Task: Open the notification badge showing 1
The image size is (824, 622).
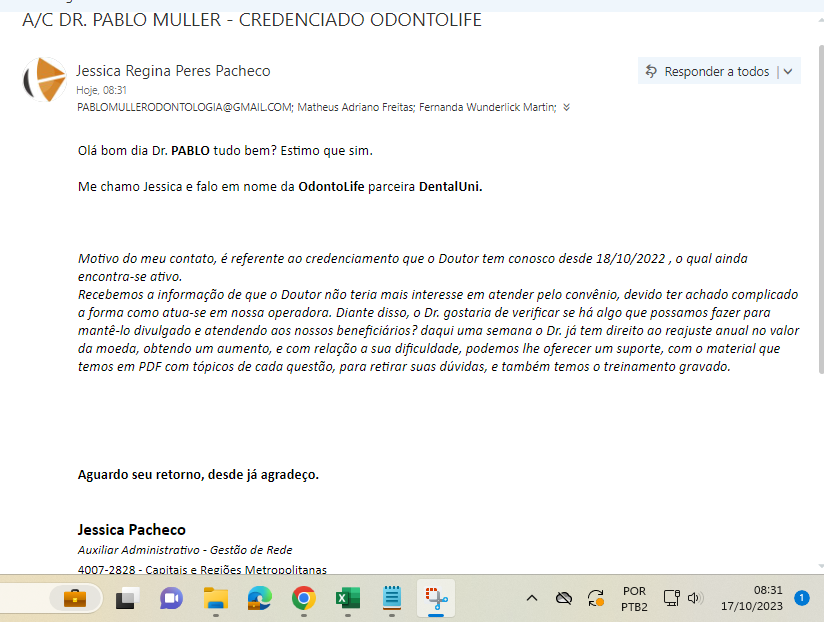Action: pyautogui.click(x=801, y=598)
